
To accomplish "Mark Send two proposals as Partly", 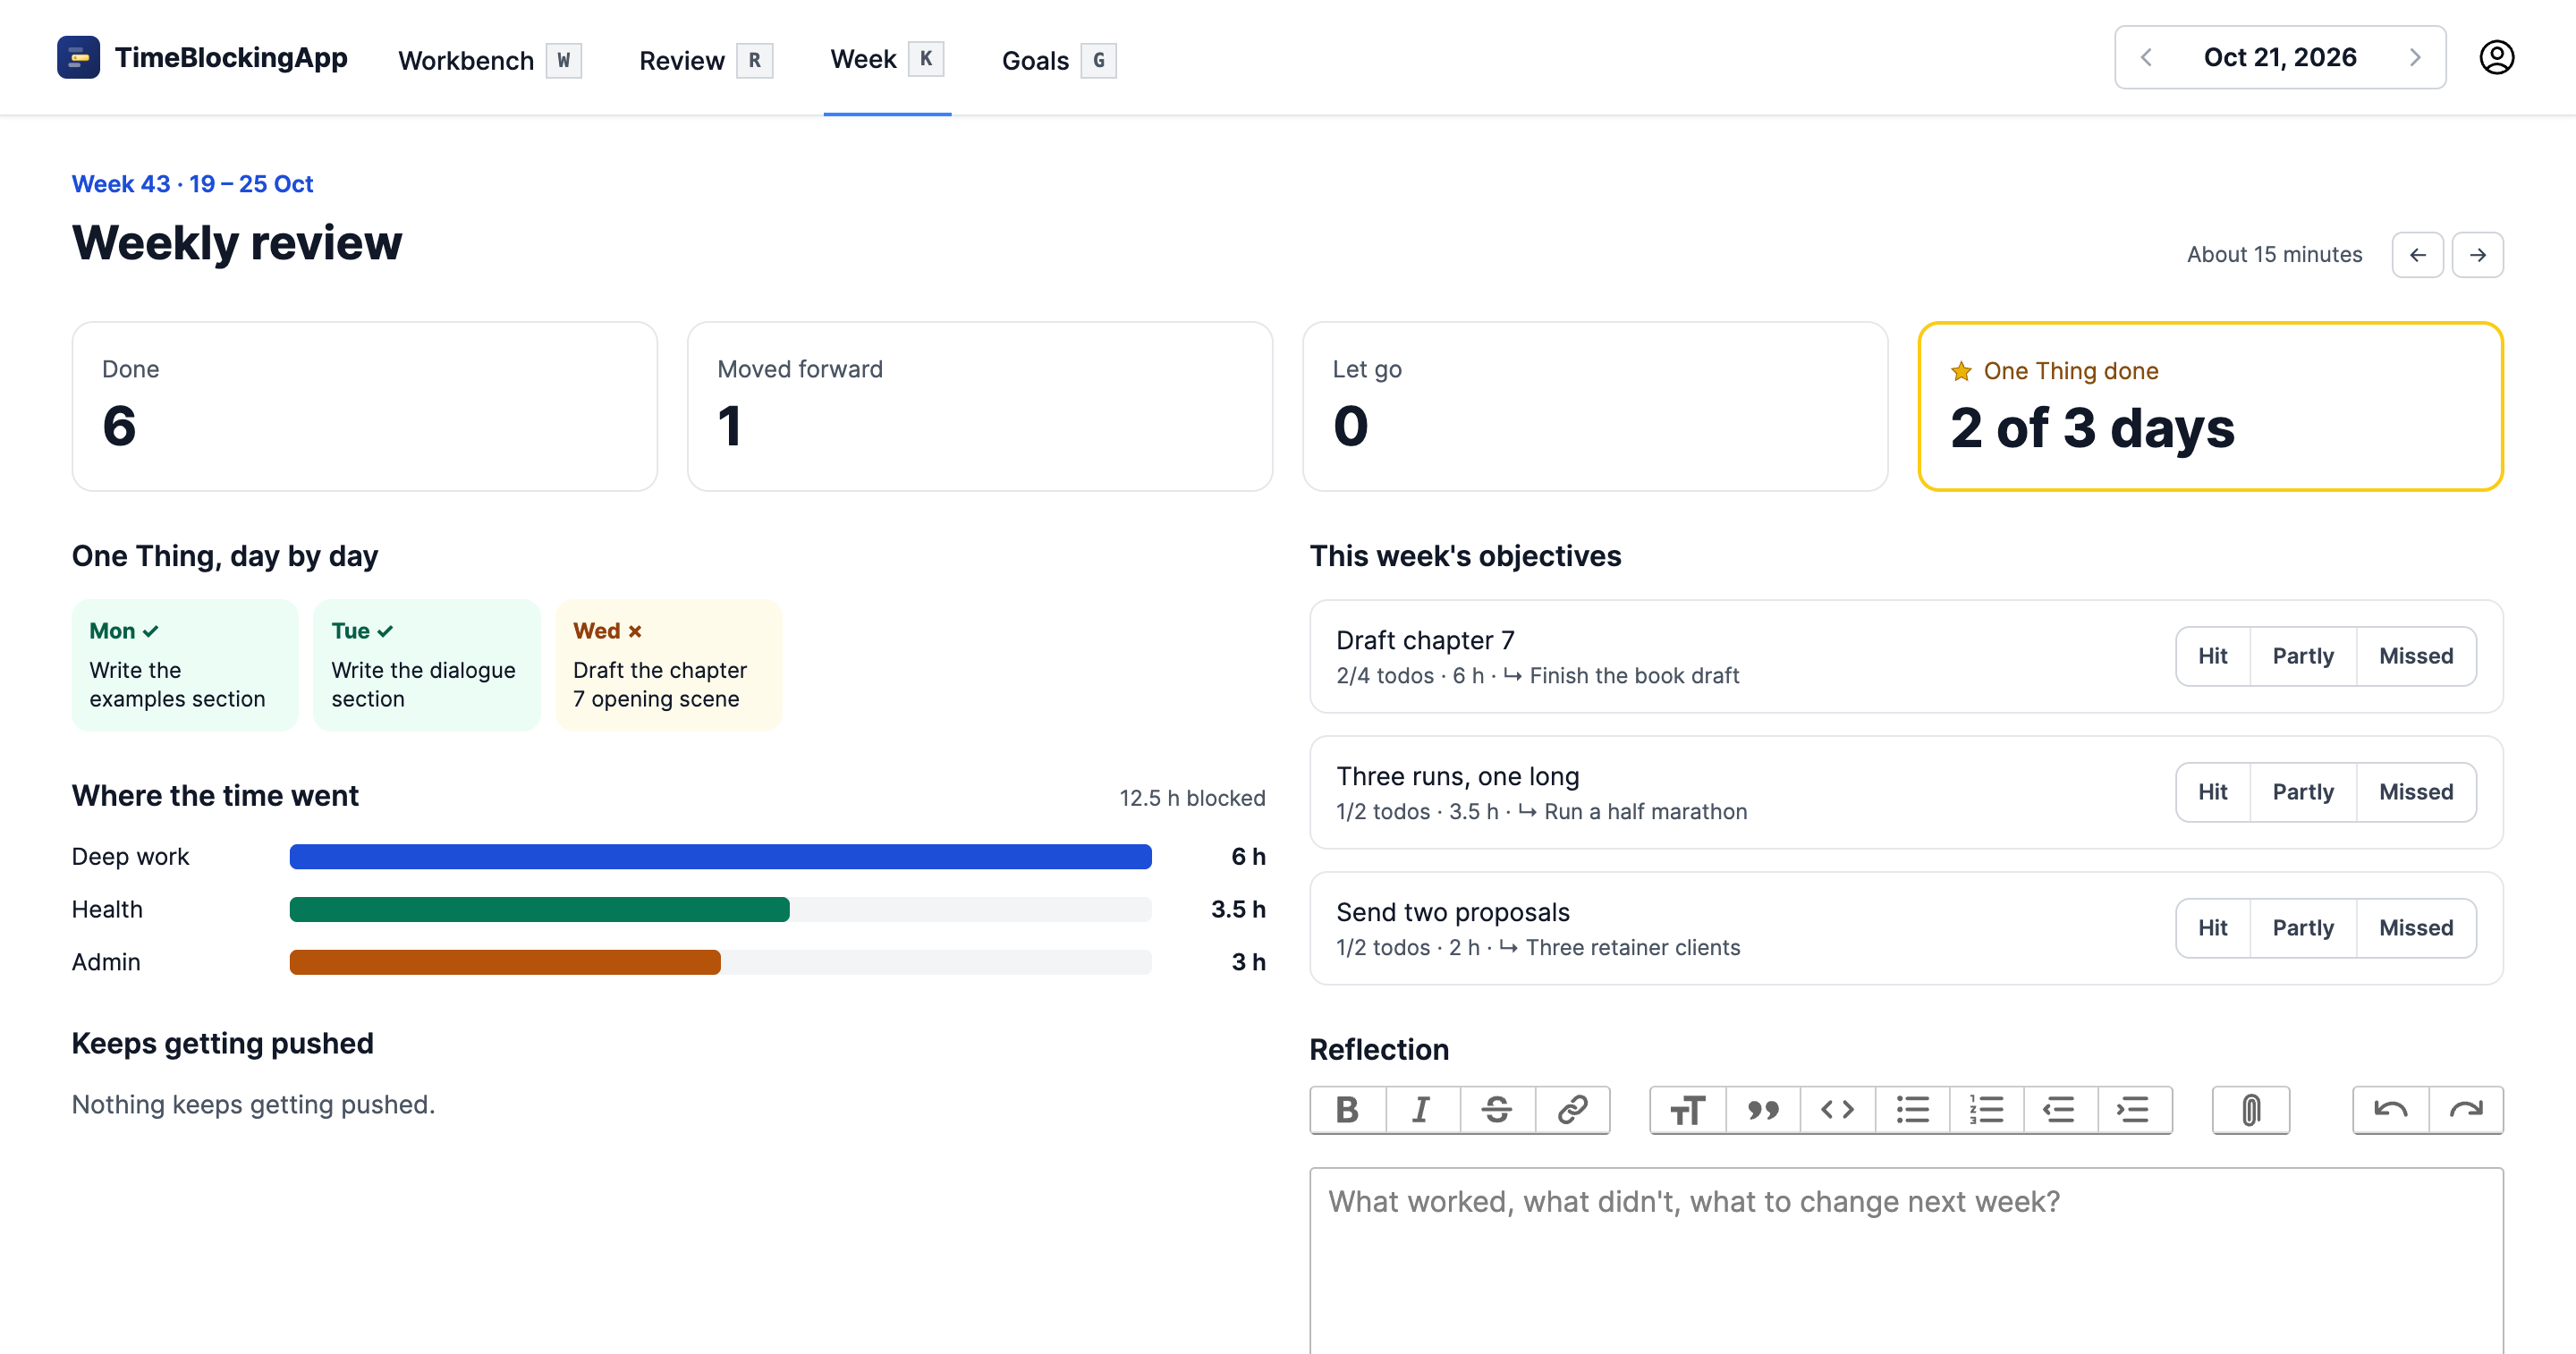I will tap(2303, 928).
